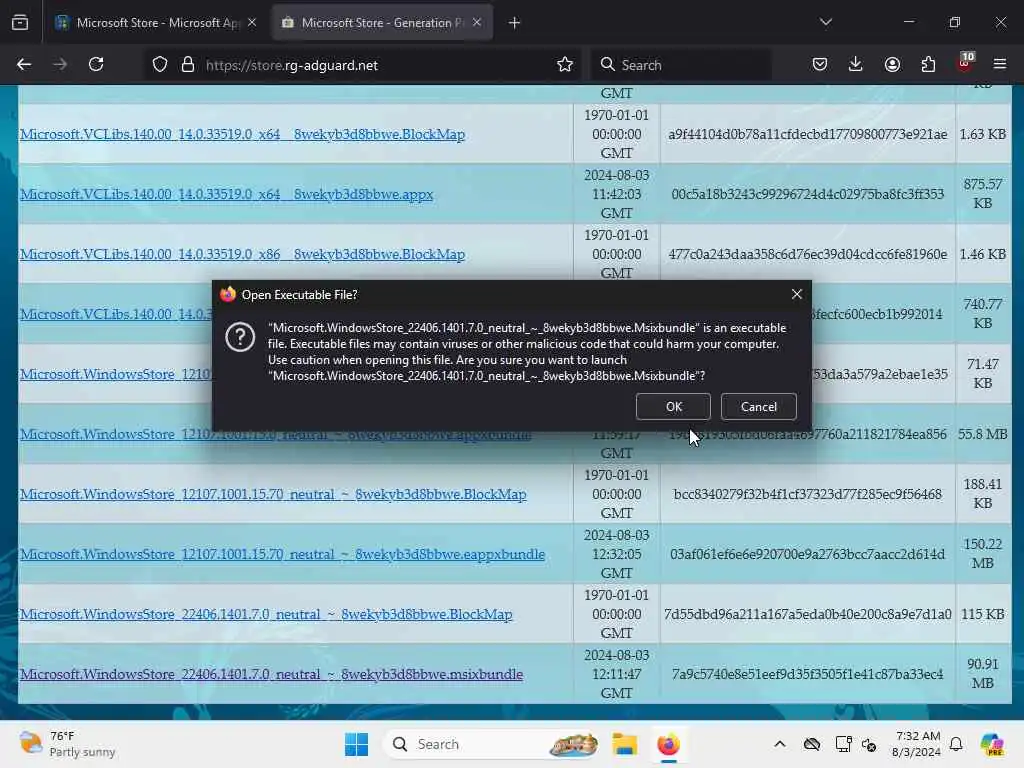Bookmark this page with the star icon

(x=565, y=65)
